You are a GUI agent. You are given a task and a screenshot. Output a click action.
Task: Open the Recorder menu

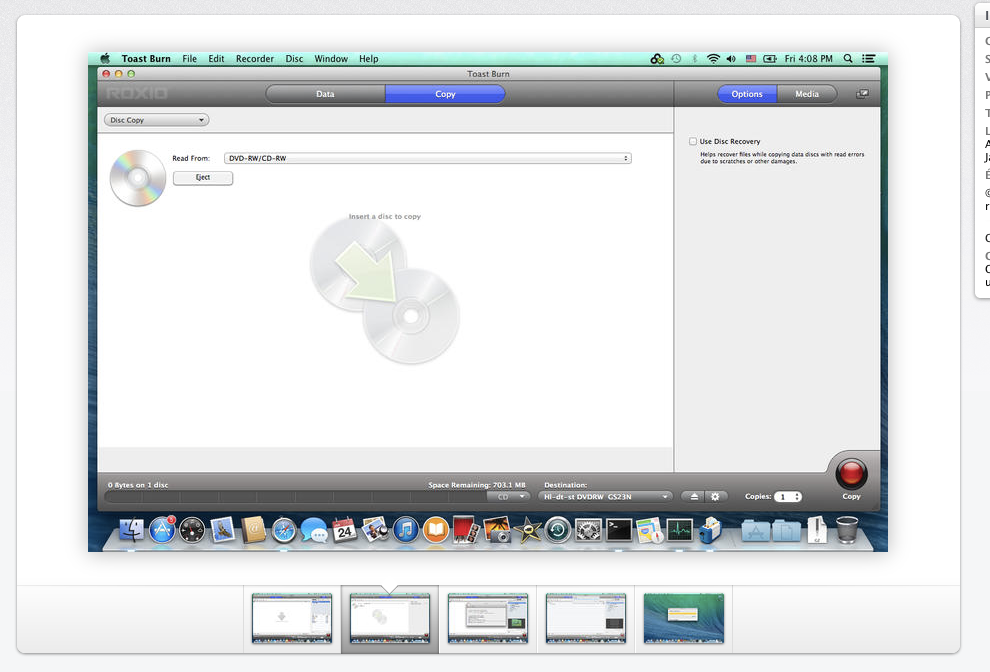255,59
